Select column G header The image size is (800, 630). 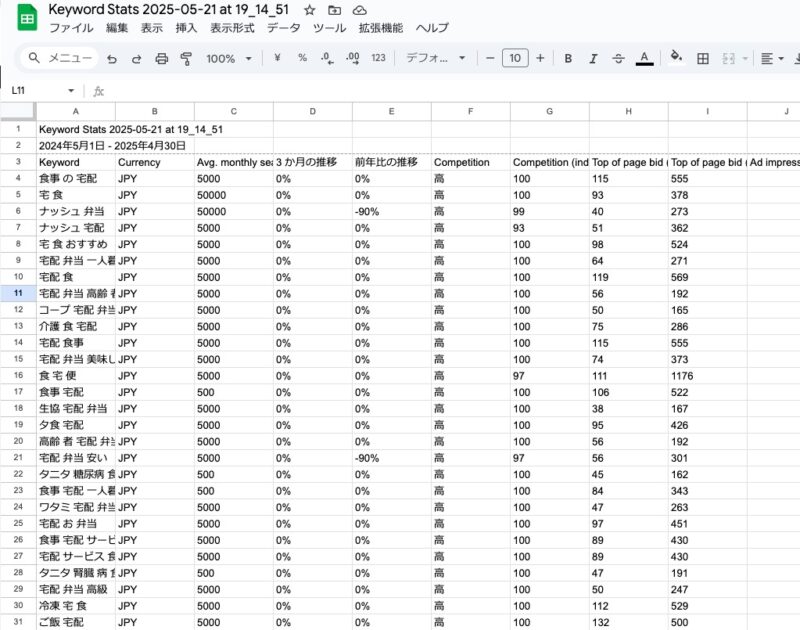[549, 111]
